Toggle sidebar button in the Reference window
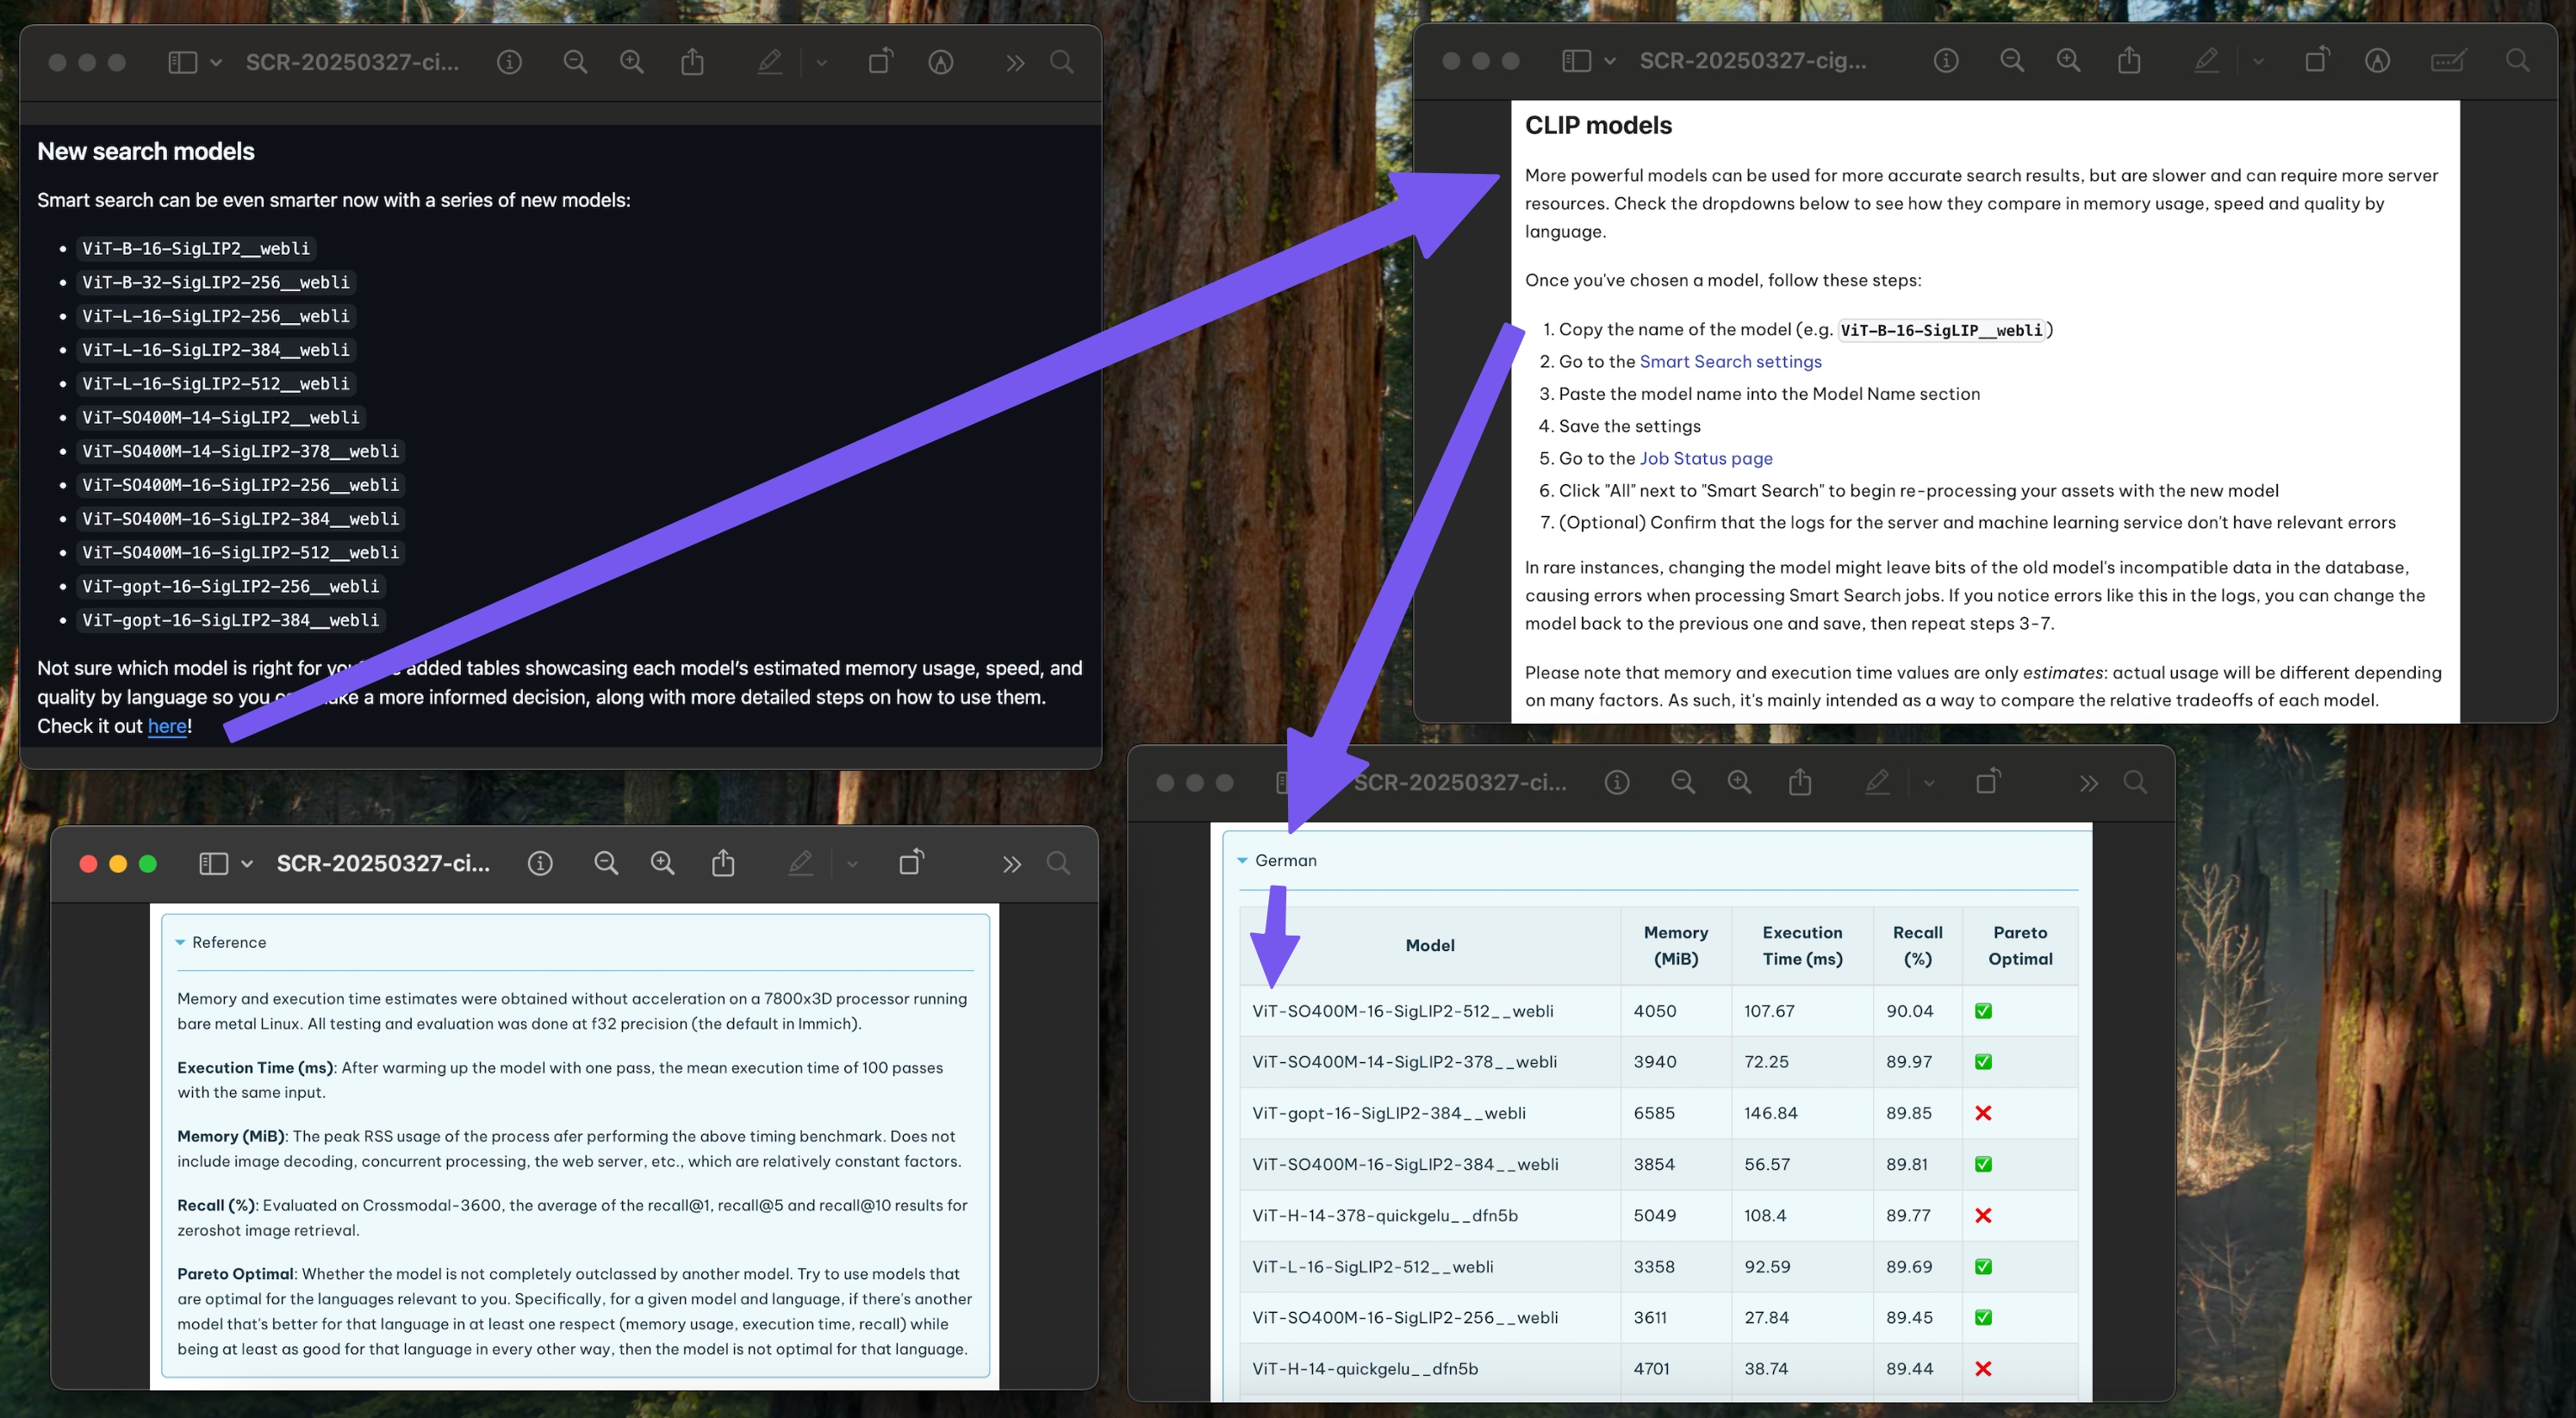This screenshot has width=2576, height=1418. pyautogui.click(x=213, y=863)
